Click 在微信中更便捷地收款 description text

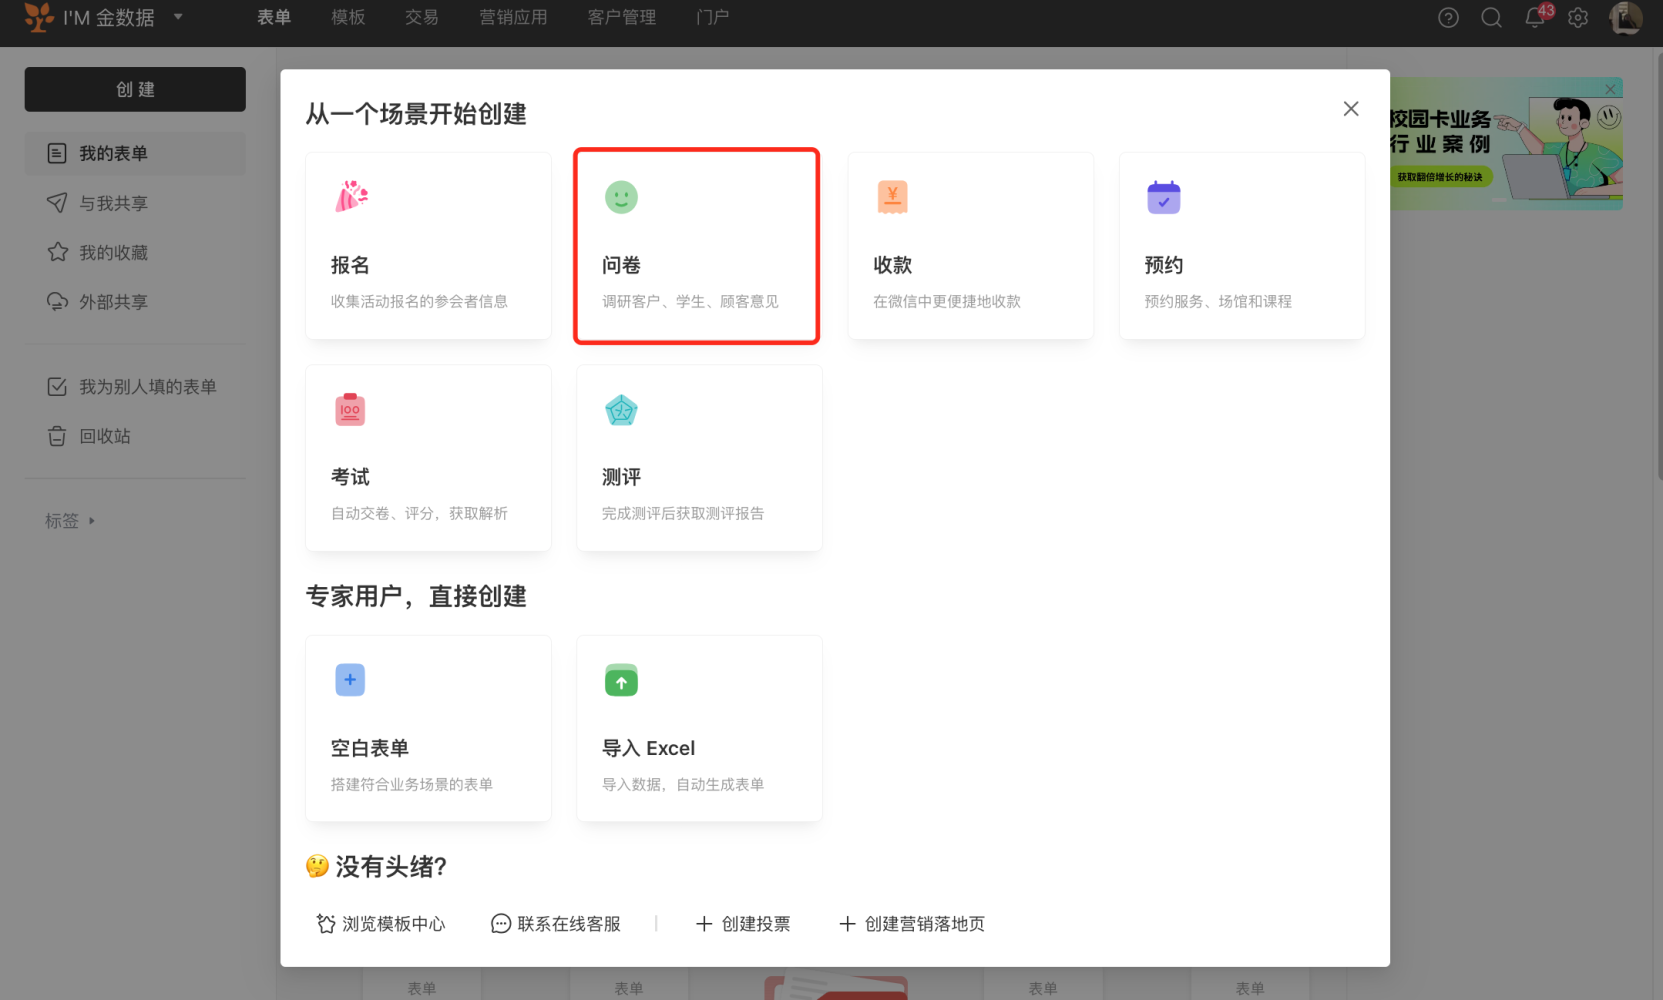coord(947,301)
